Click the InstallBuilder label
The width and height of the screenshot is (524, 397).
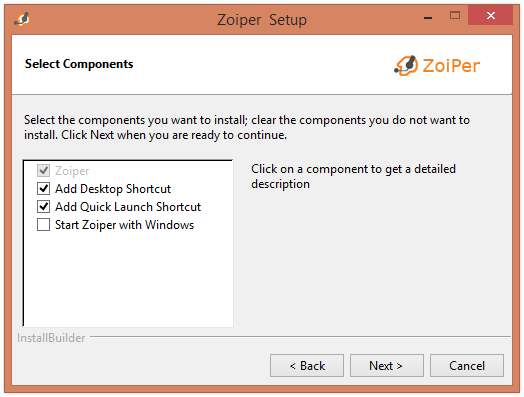(x=51, y=338)
